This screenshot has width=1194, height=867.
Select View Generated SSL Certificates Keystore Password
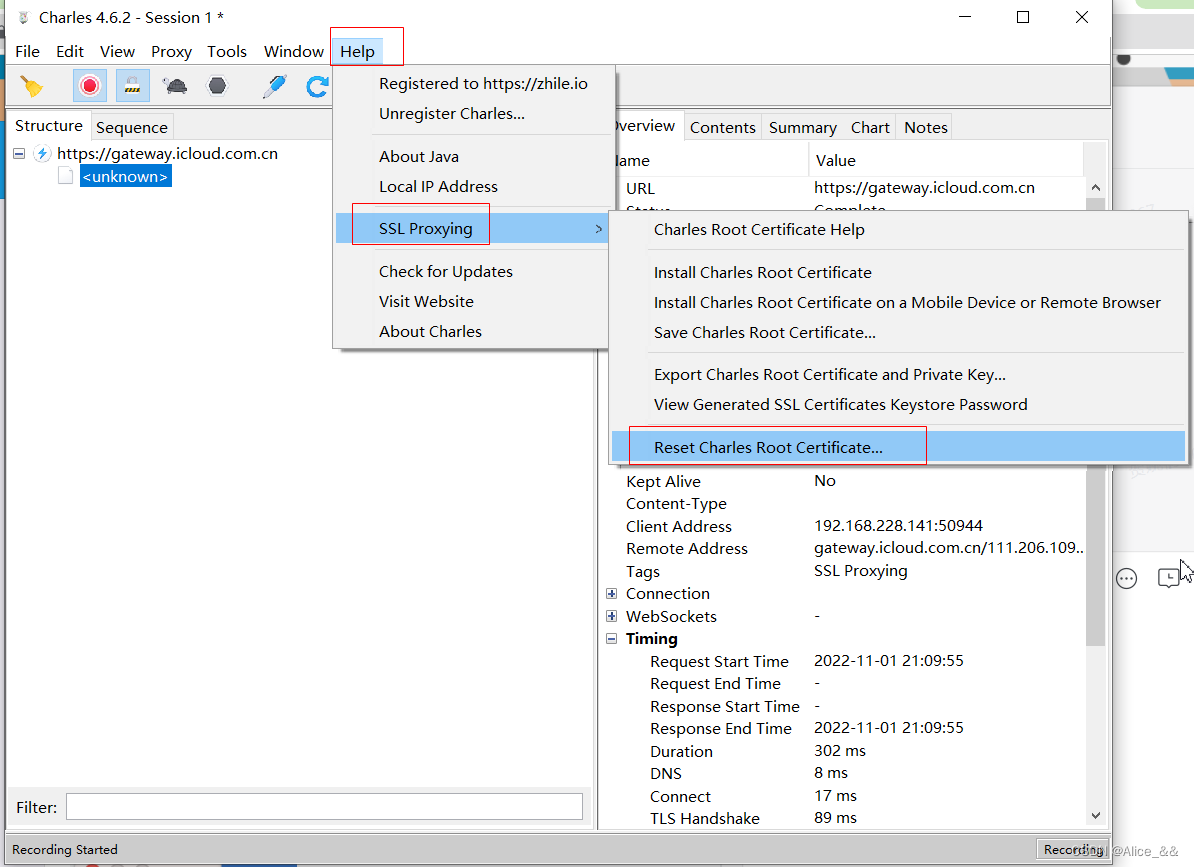point(840,405)
